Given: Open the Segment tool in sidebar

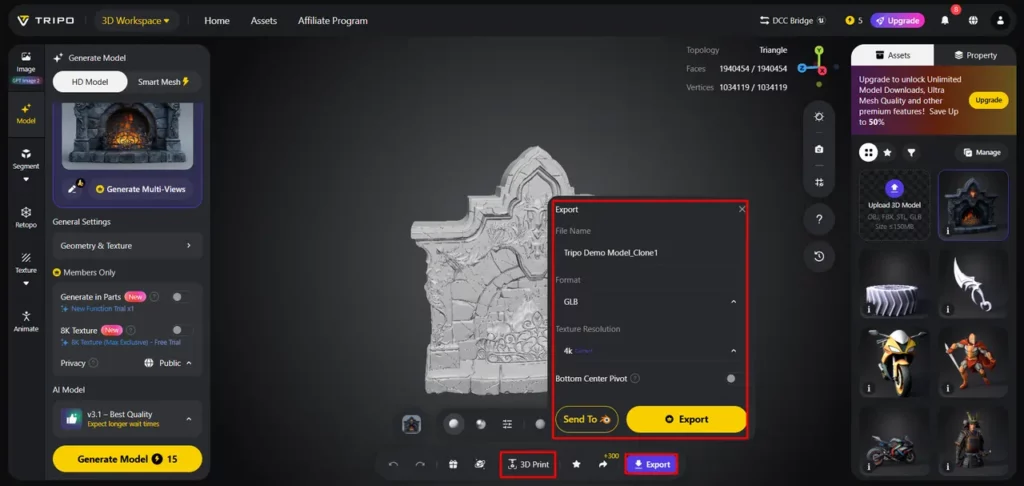Looking at the screenshot, I should tap(26, 159).
